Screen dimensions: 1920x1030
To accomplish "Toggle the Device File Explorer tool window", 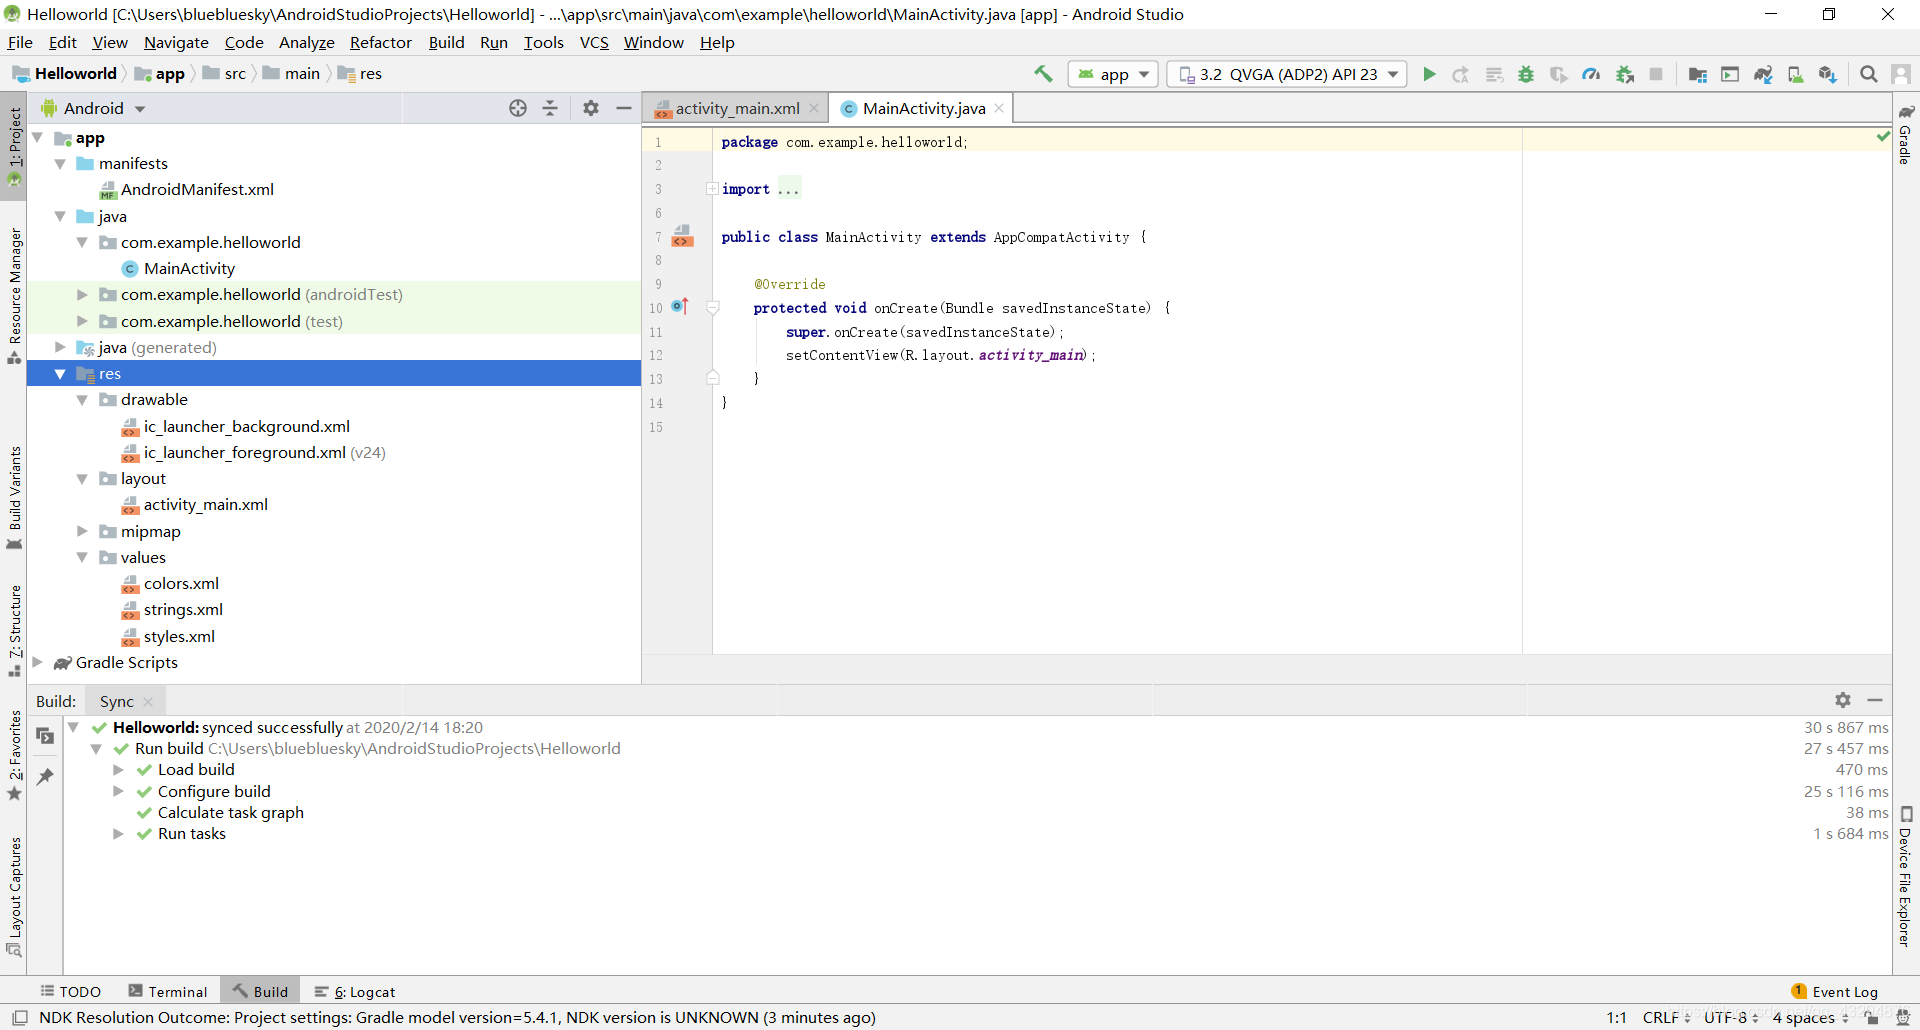I will coord(1906,876).
